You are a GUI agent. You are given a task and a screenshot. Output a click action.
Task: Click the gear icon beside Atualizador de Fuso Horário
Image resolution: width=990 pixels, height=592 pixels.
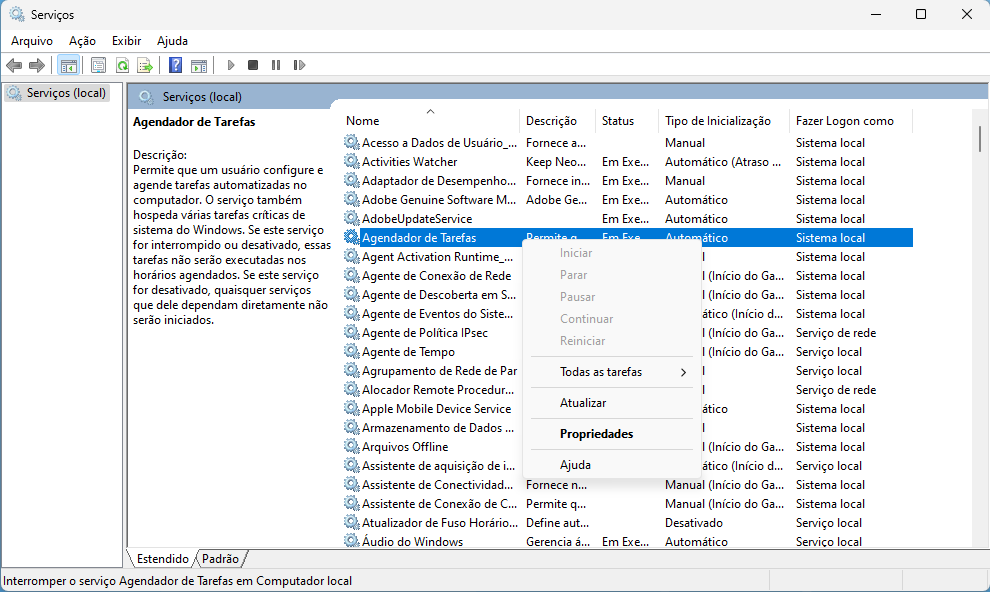tap(352, 523)
